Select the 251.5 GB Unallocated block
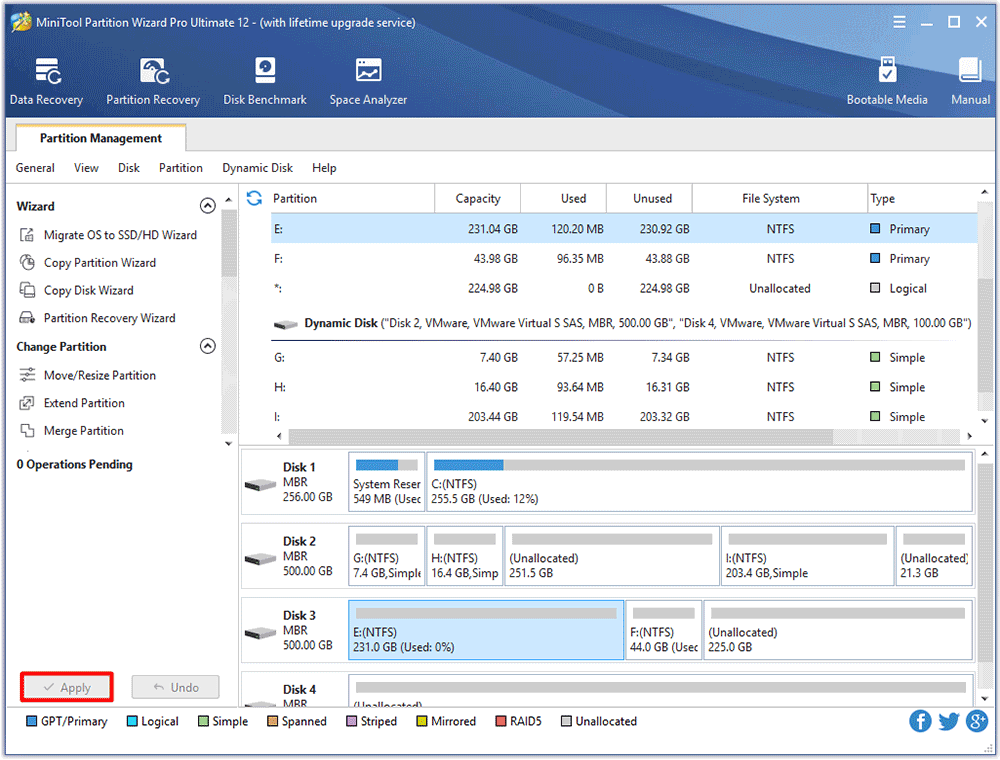 pyautogui.click(x=612, y=555)
